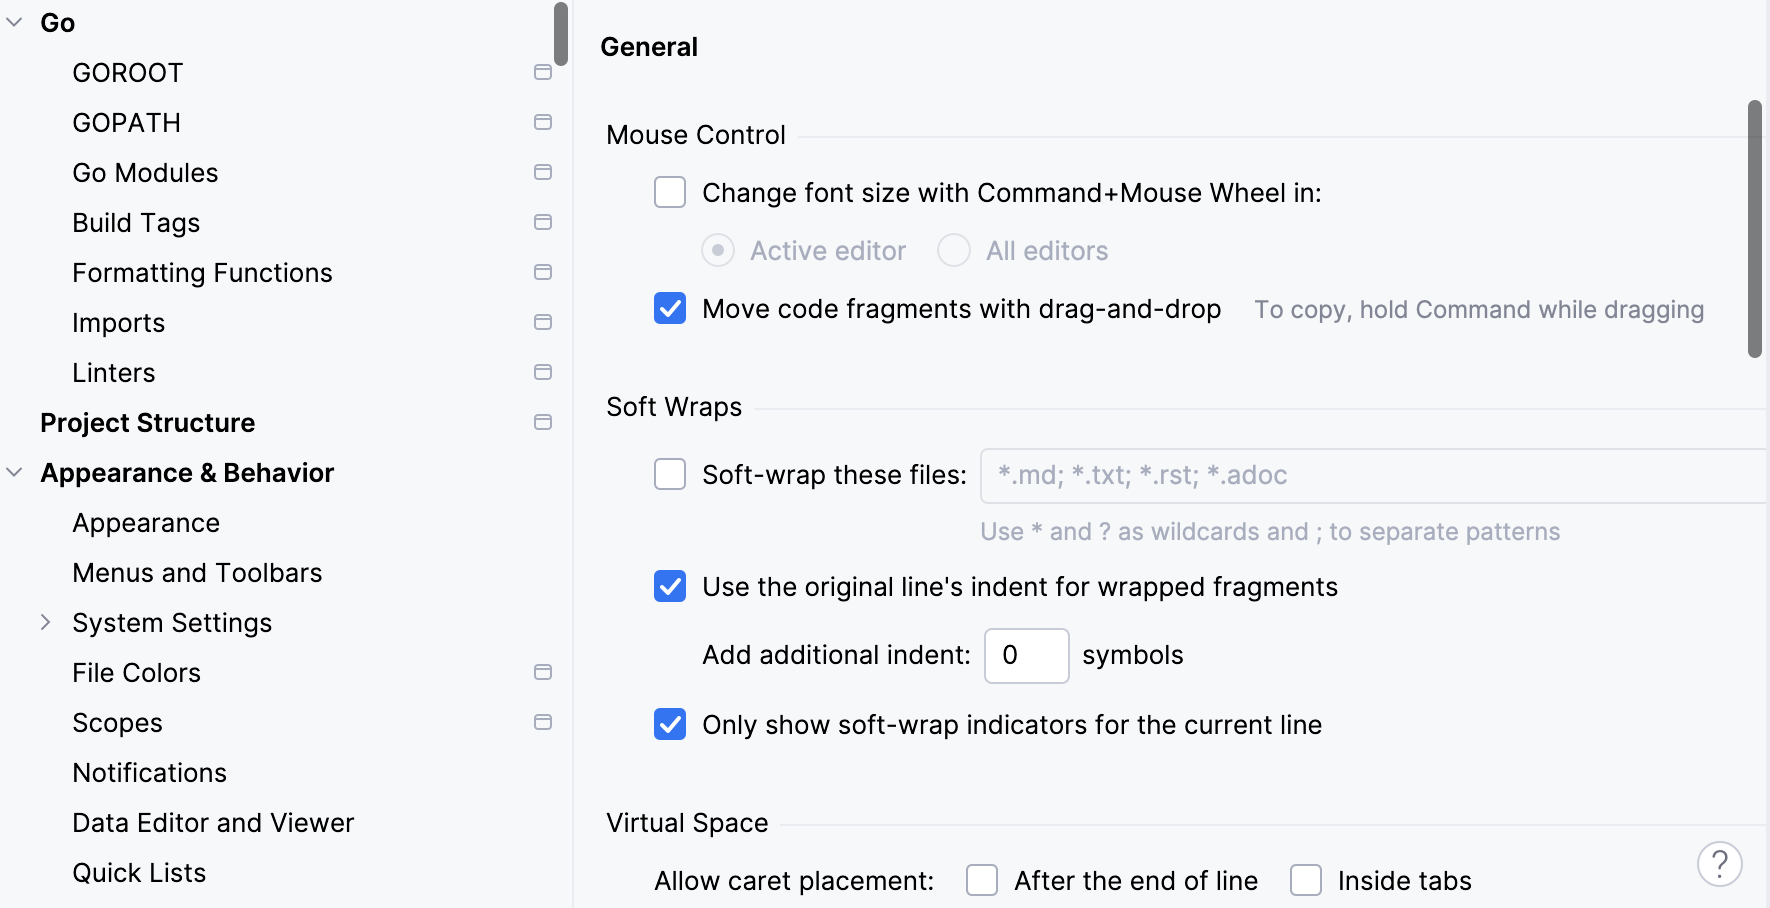
Task: Collapse the Go section
Action: 14,22
